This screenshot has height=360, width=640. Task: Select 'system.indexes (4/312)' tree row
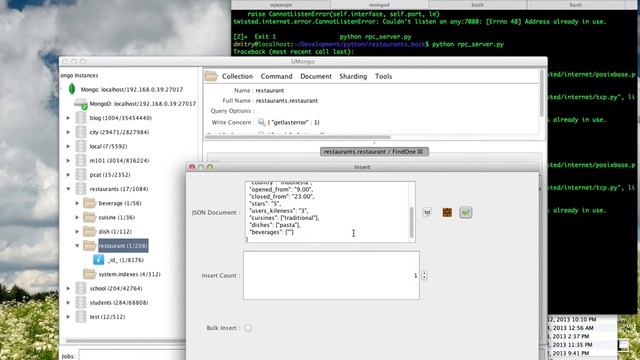129,274
